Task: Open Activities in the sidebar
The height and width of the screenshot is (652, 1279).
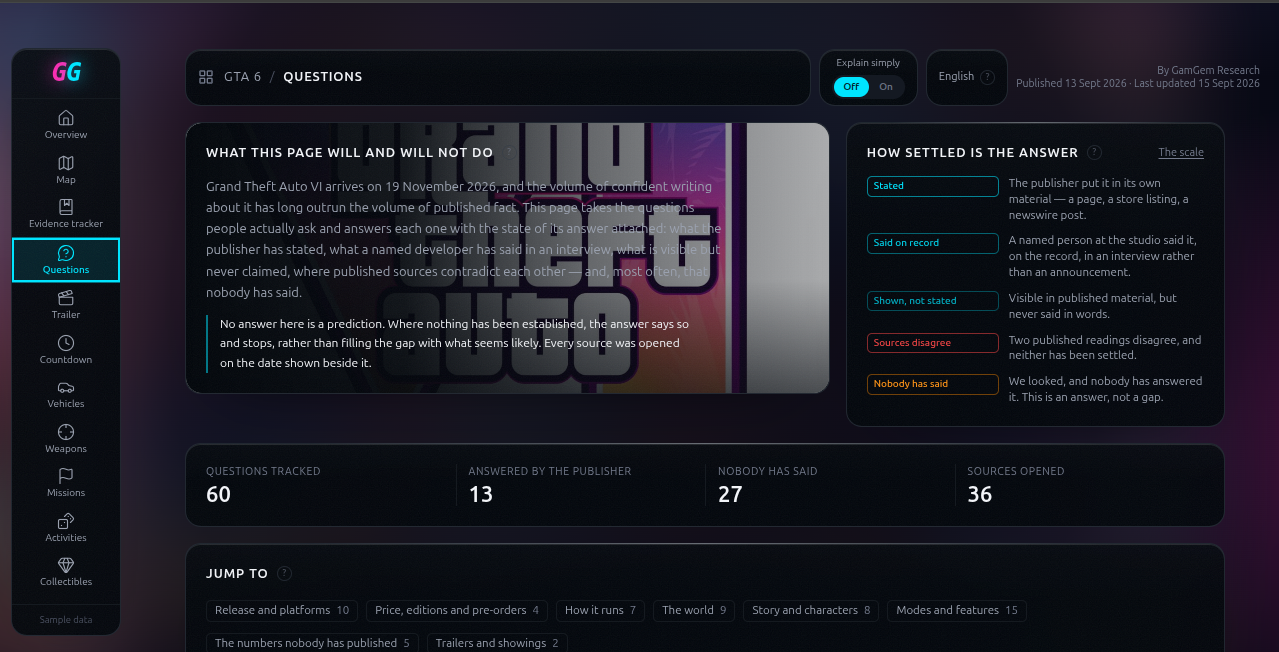Action: (x=66, y=528)
